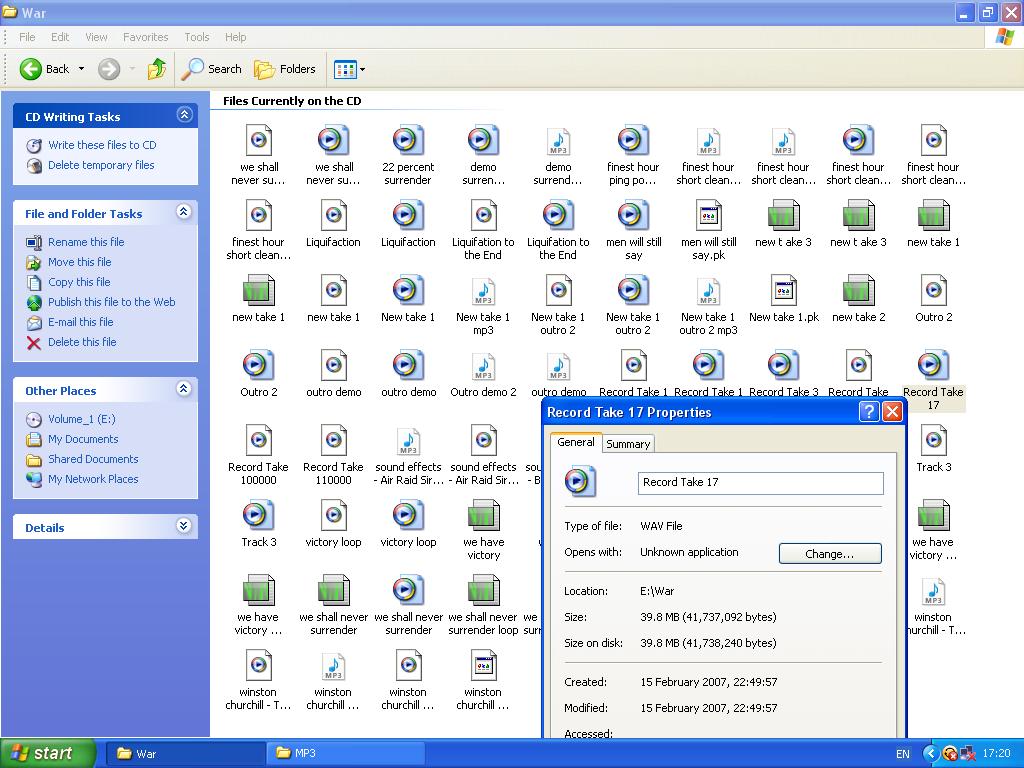Open the Favorites menu
1024x768 pixels.
coord(145,37)
